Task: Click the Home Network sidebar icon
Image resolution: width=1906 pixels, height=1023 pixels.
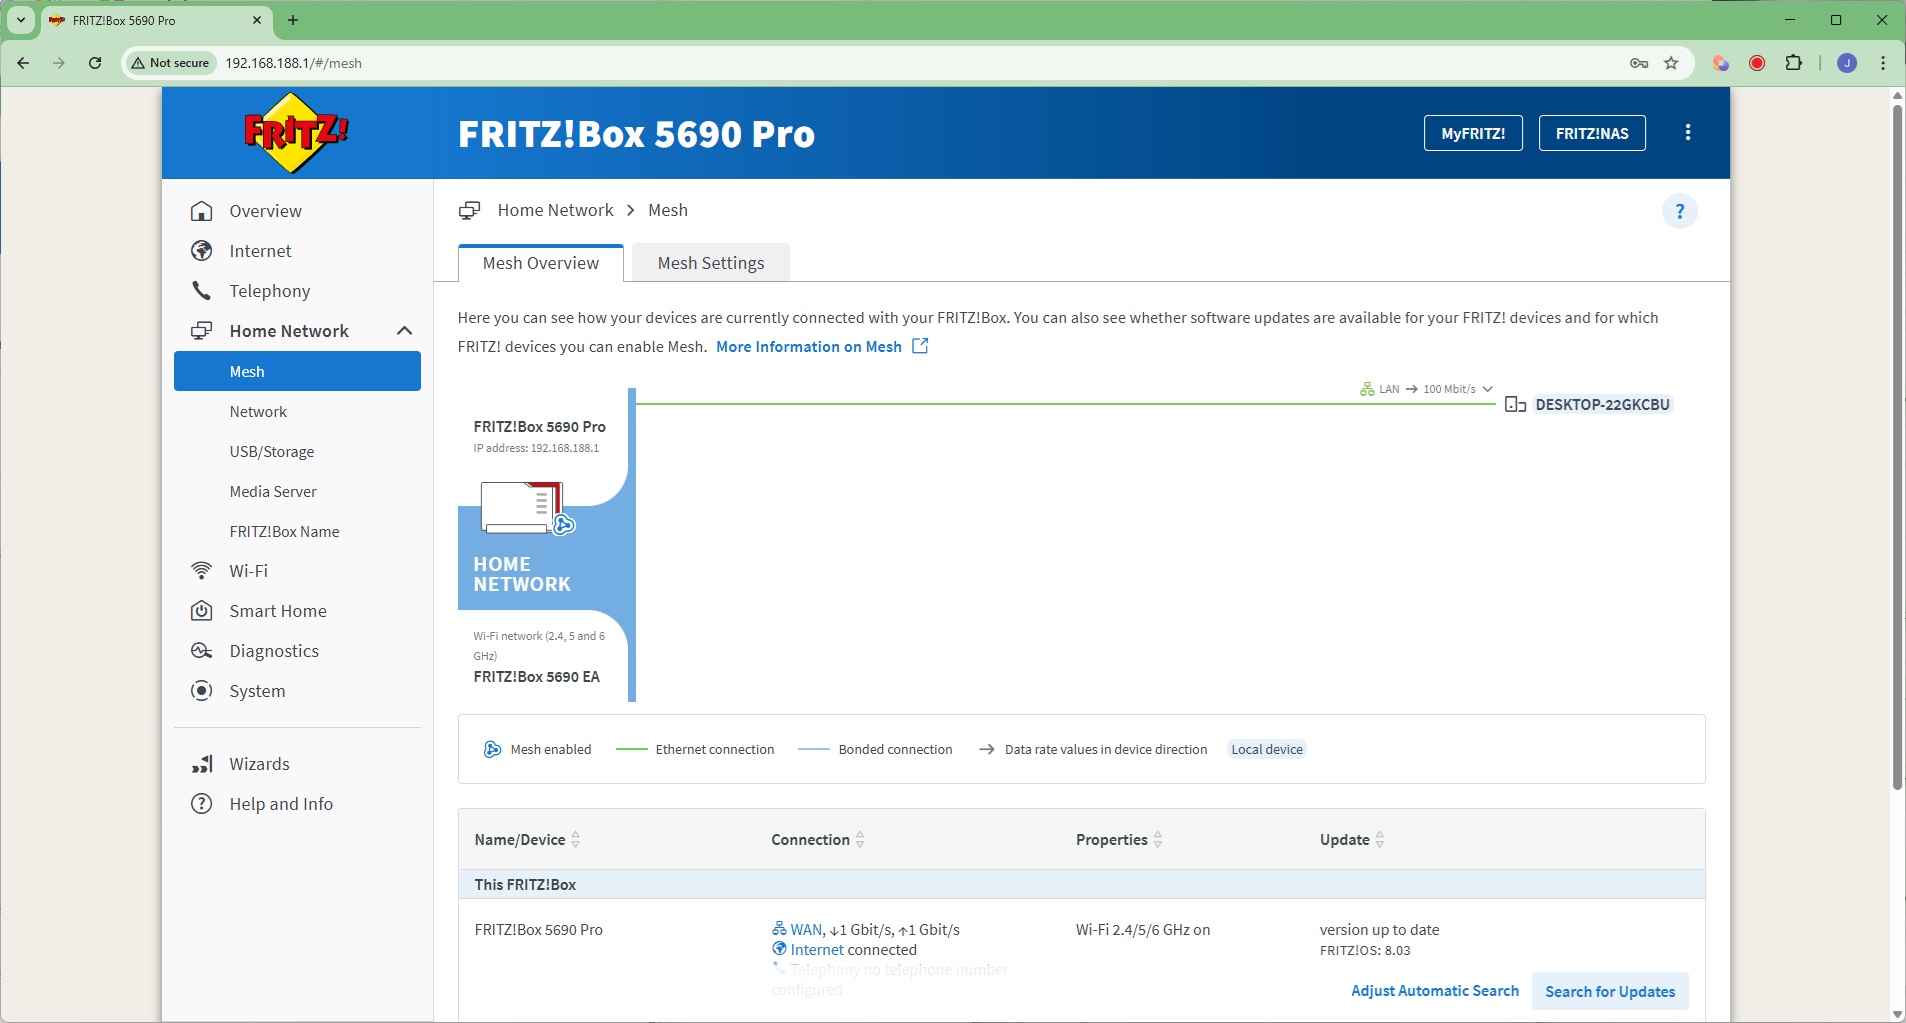Action: tap(202, 331)
